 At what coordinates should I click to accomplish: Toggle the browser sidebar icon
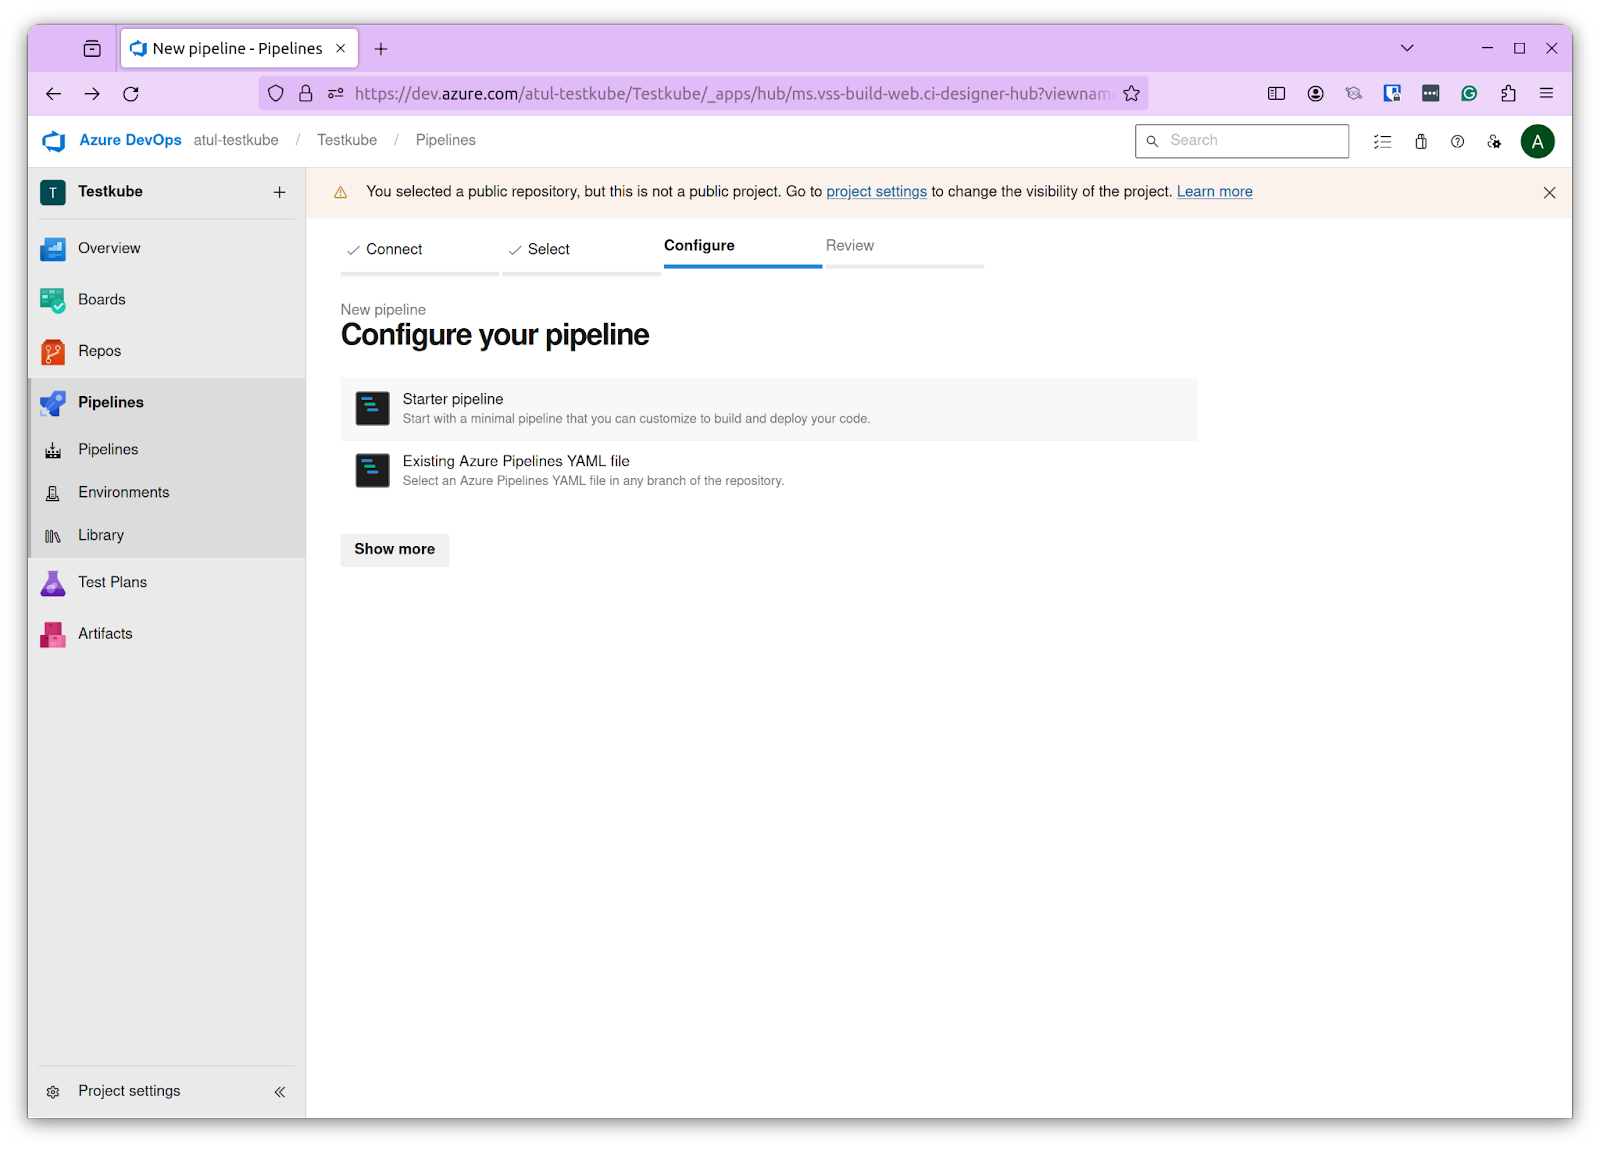point(1277,94)
